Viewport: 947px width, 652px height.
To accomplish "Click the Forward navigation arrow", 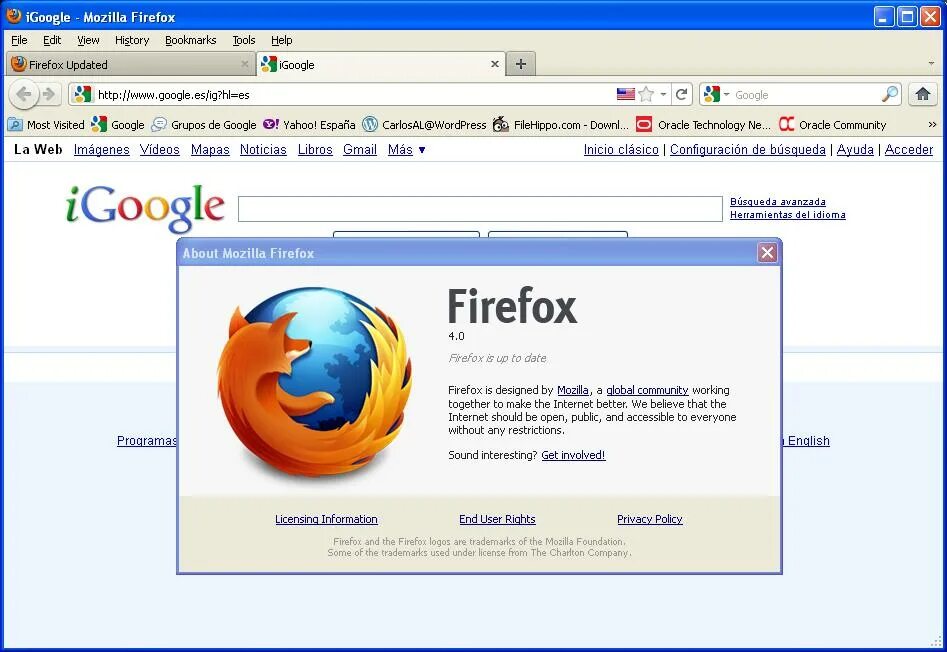I will click(x=50, y=94).
